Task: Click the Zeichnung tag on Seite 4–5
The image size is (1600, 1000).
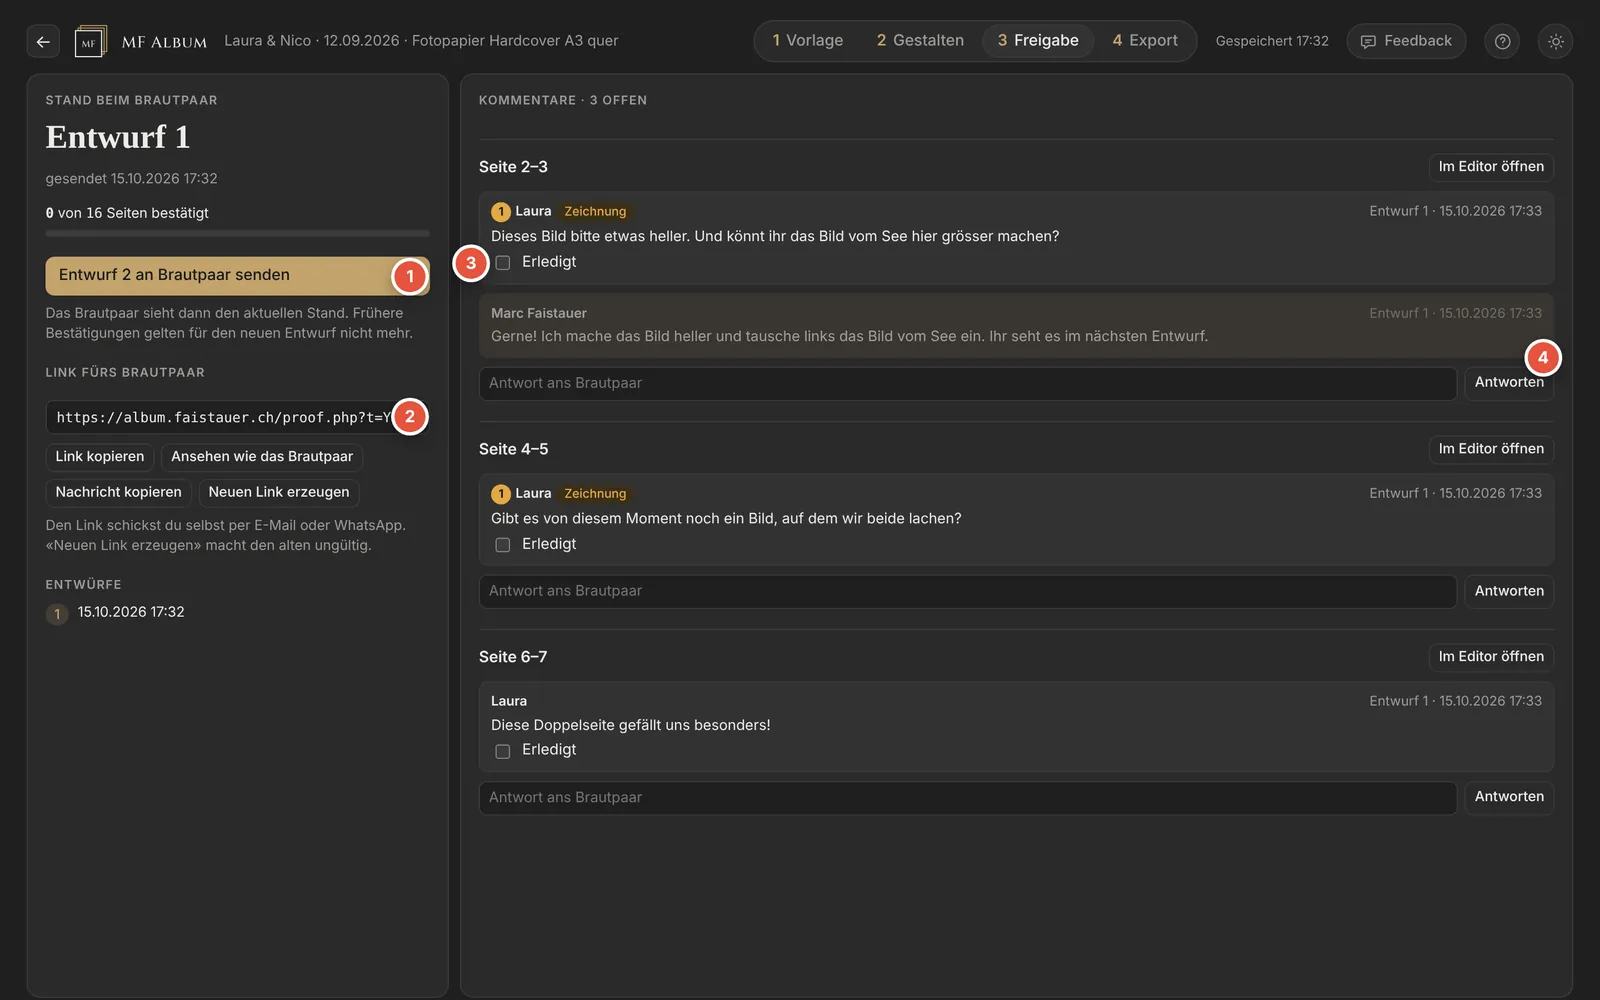Action: point(595,494)
